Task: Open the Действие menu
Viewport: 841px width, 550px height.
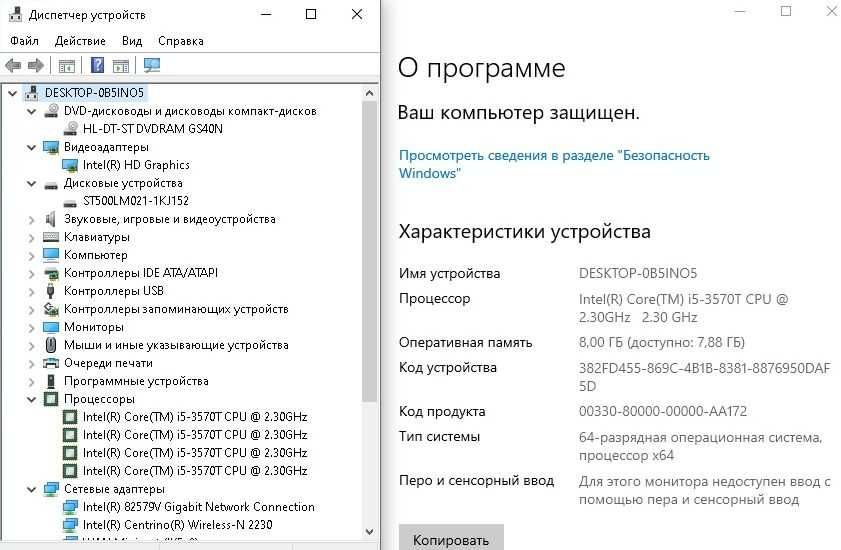Action: click(x=80, y=41)
